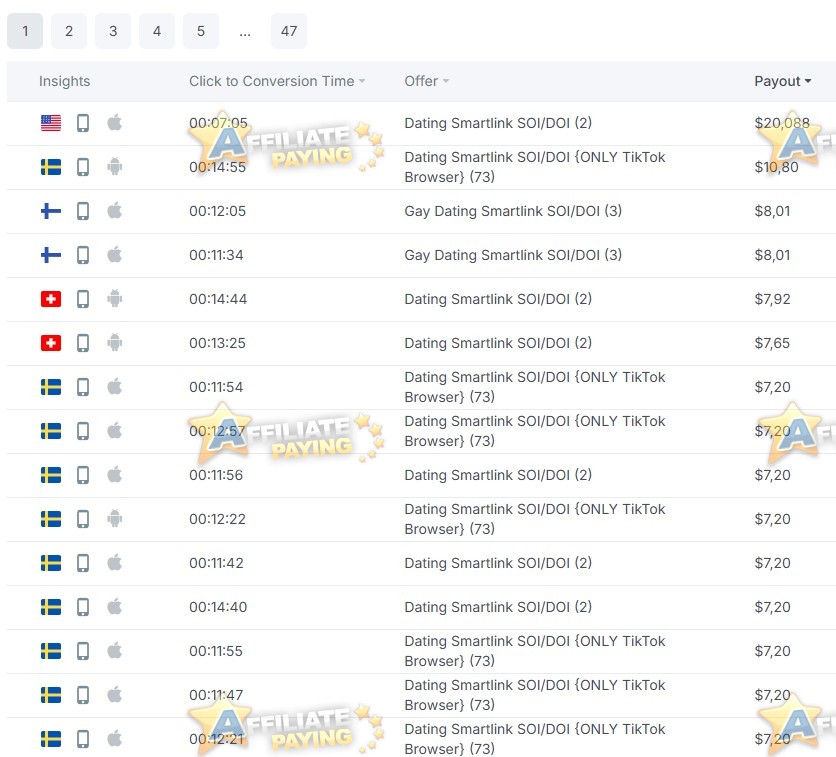This screenshot has width=836, height=757.
Task: Click Apple icon in 00:12:05 row
Action: 115,211
